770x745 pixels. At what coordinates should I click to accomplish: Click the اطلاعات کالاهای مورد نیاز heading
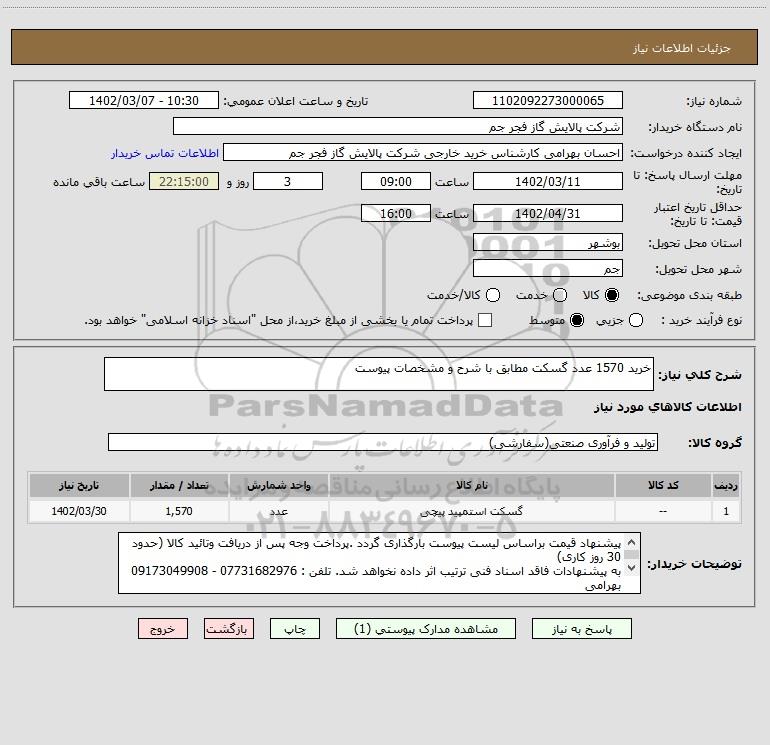[x=668, y=407]
